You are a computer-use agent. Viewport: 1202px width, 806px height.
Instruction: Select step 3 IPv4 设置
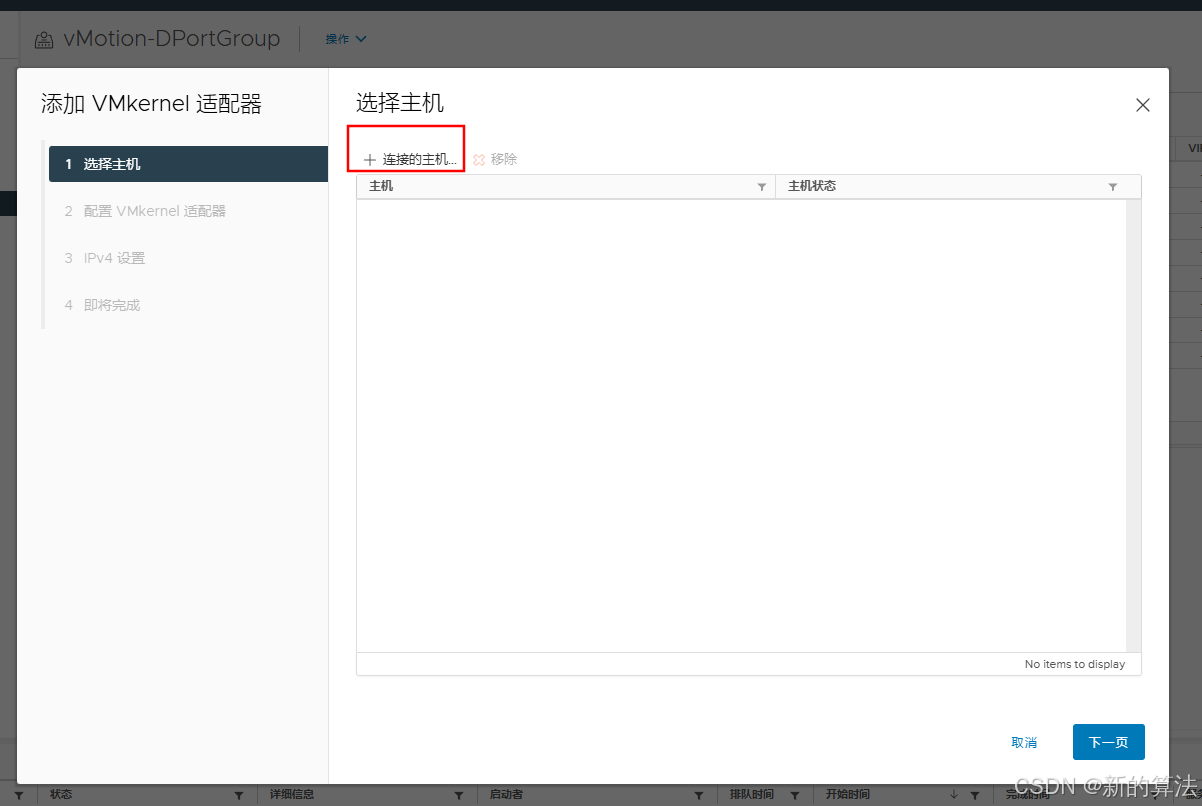click(x=188, y=258)
